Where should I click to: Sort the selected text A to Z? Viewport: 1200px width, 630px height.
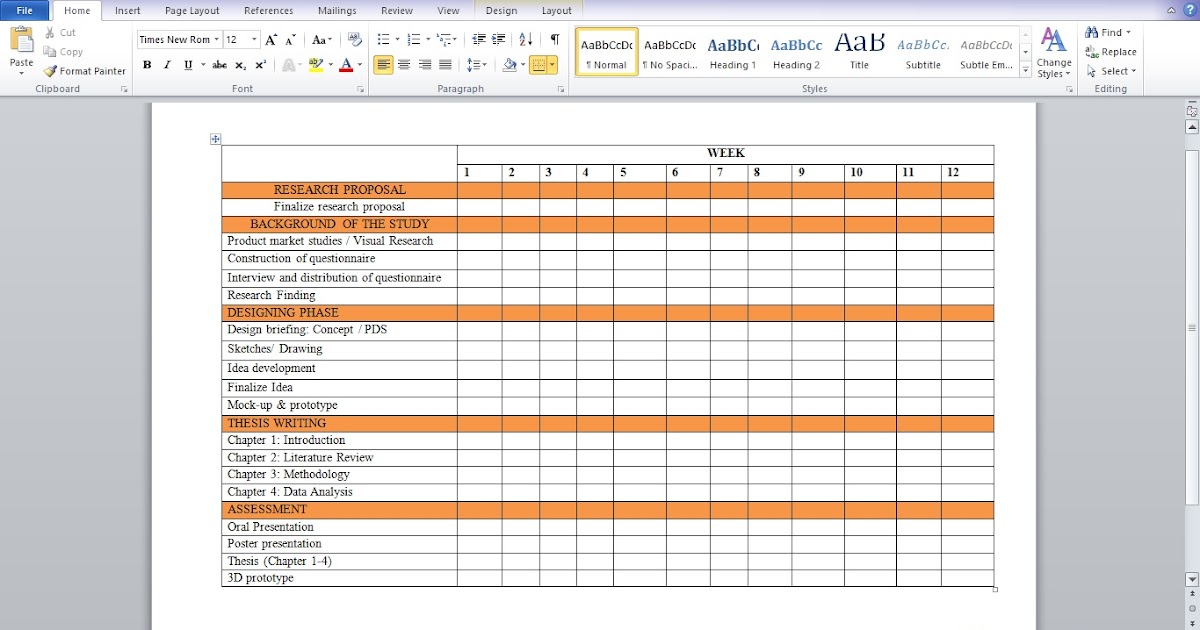526,40
